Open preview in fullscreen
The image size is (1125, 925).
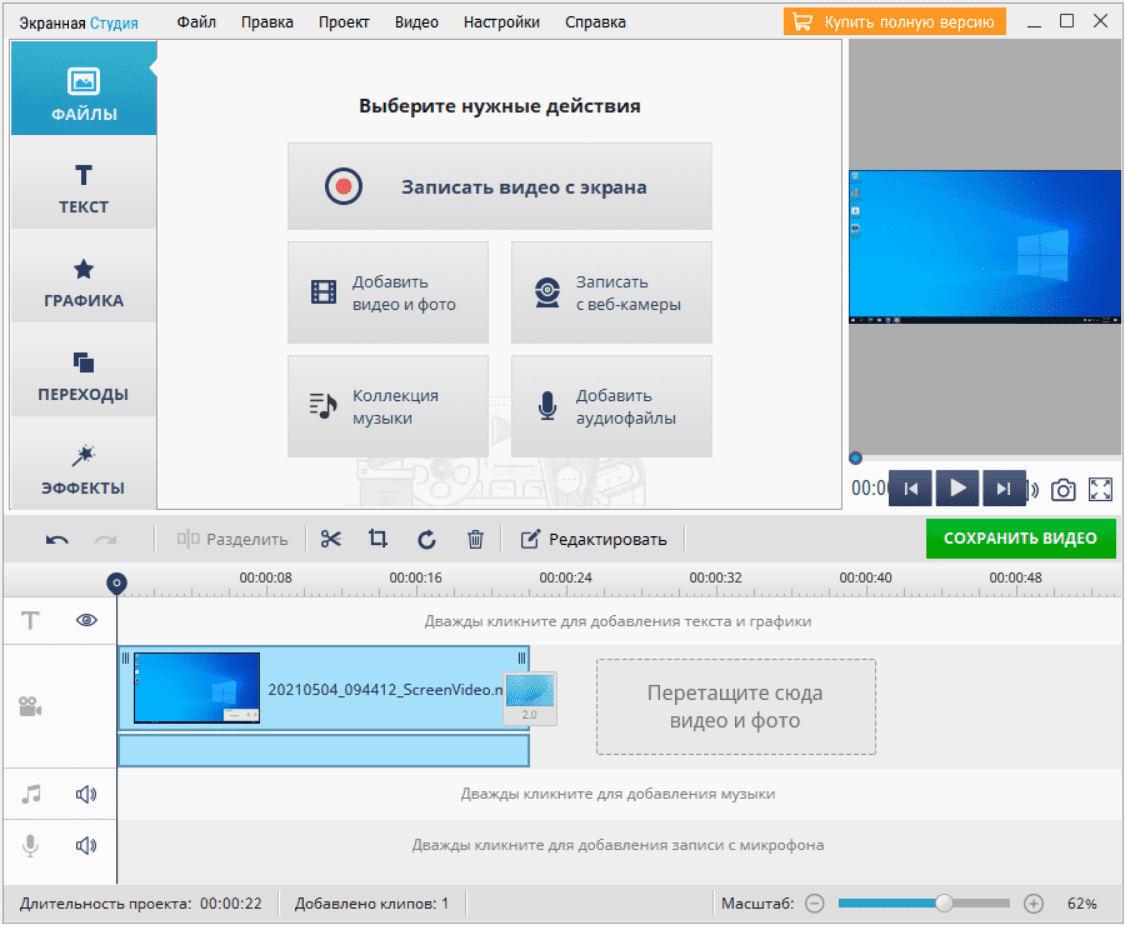tap(1101, 489)
